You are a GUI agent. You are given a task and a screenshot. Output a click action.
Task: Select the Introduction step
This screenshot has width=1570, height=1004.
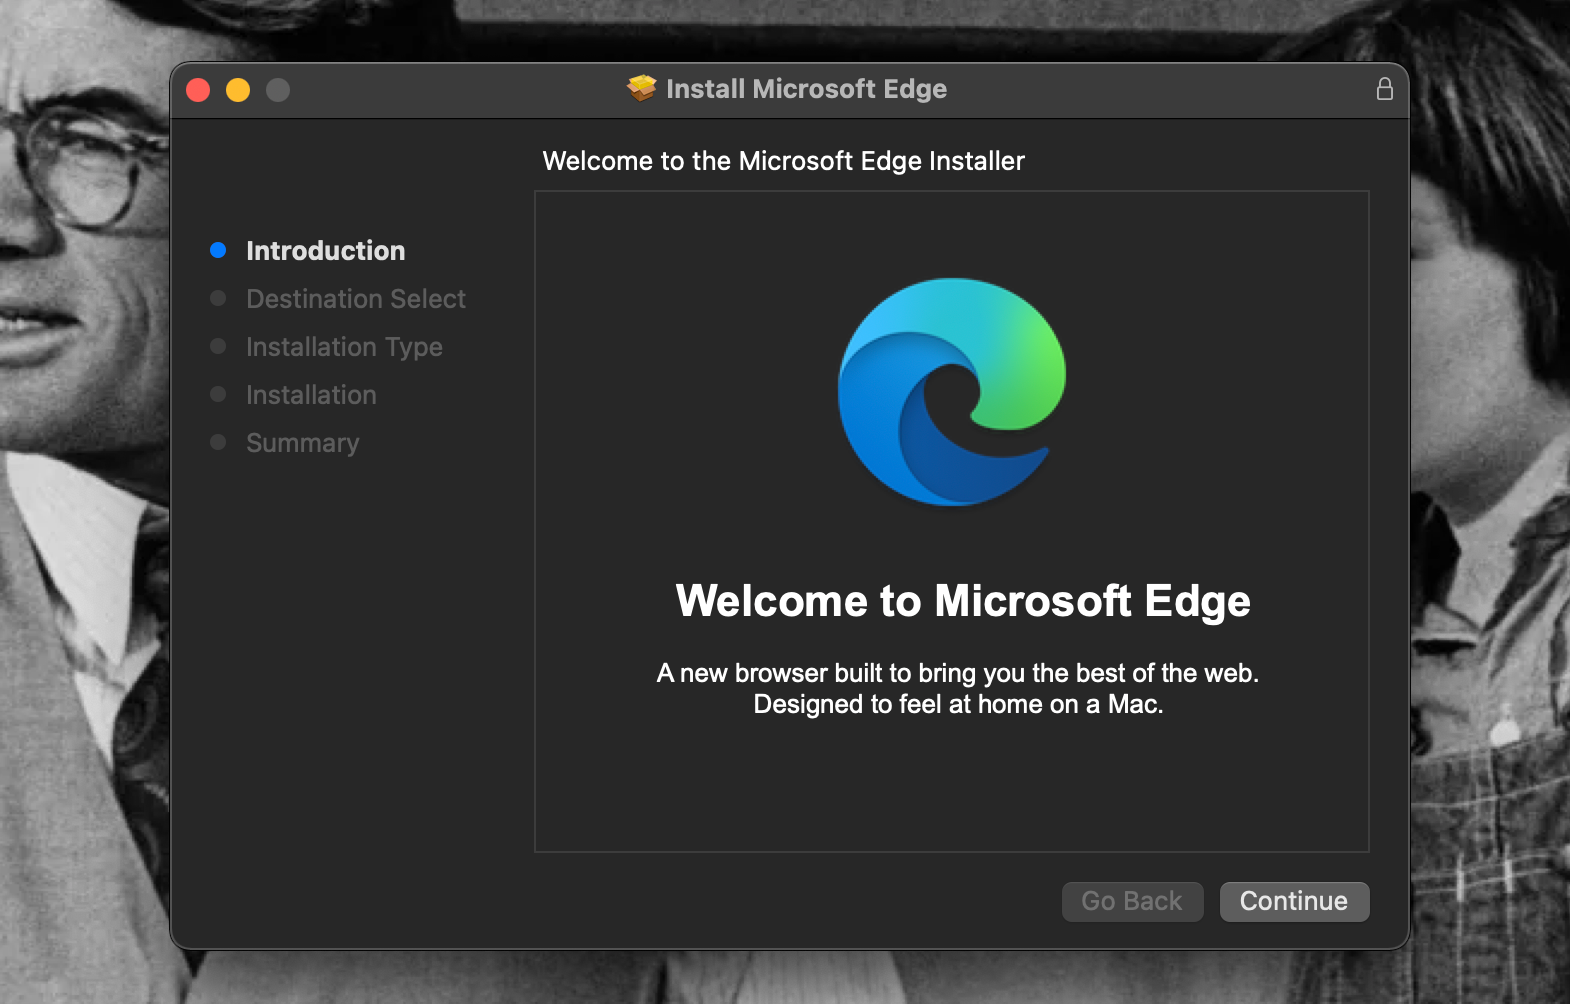325,250
